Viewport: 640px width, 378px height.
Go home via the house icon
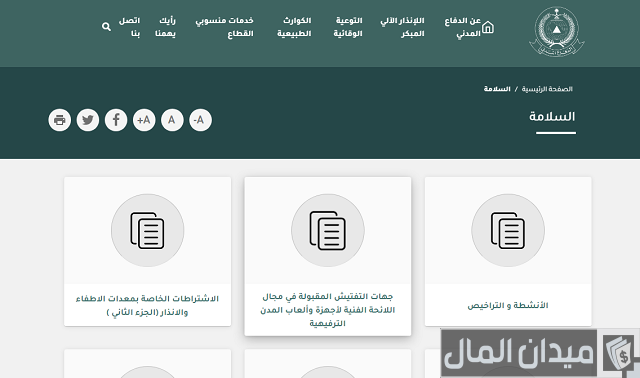(488, 27)
